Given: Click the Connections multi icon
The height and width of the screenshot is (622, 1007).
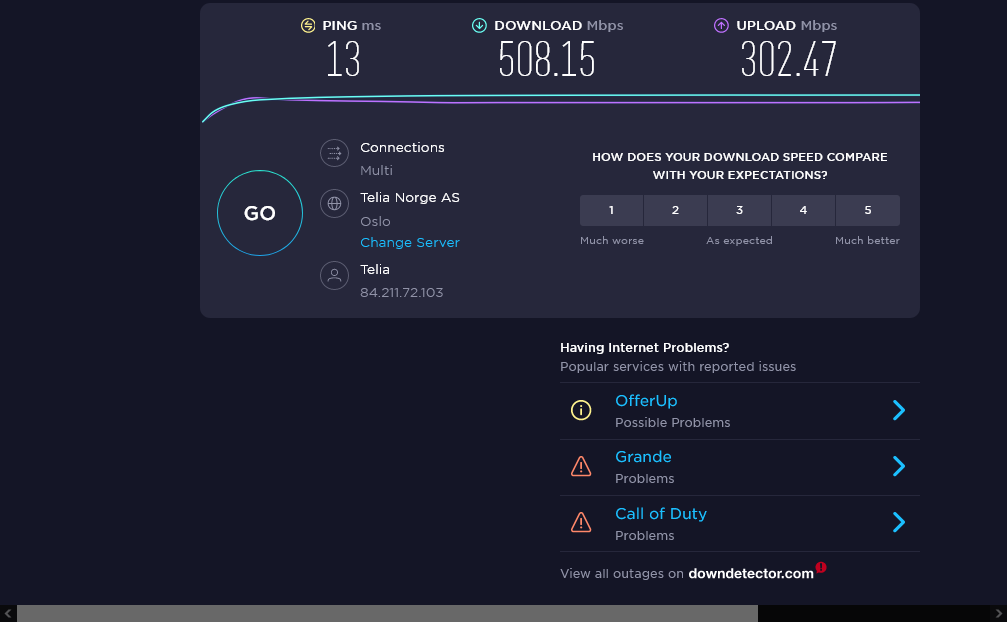Looking at the screenshot, I should pos(334,153).
